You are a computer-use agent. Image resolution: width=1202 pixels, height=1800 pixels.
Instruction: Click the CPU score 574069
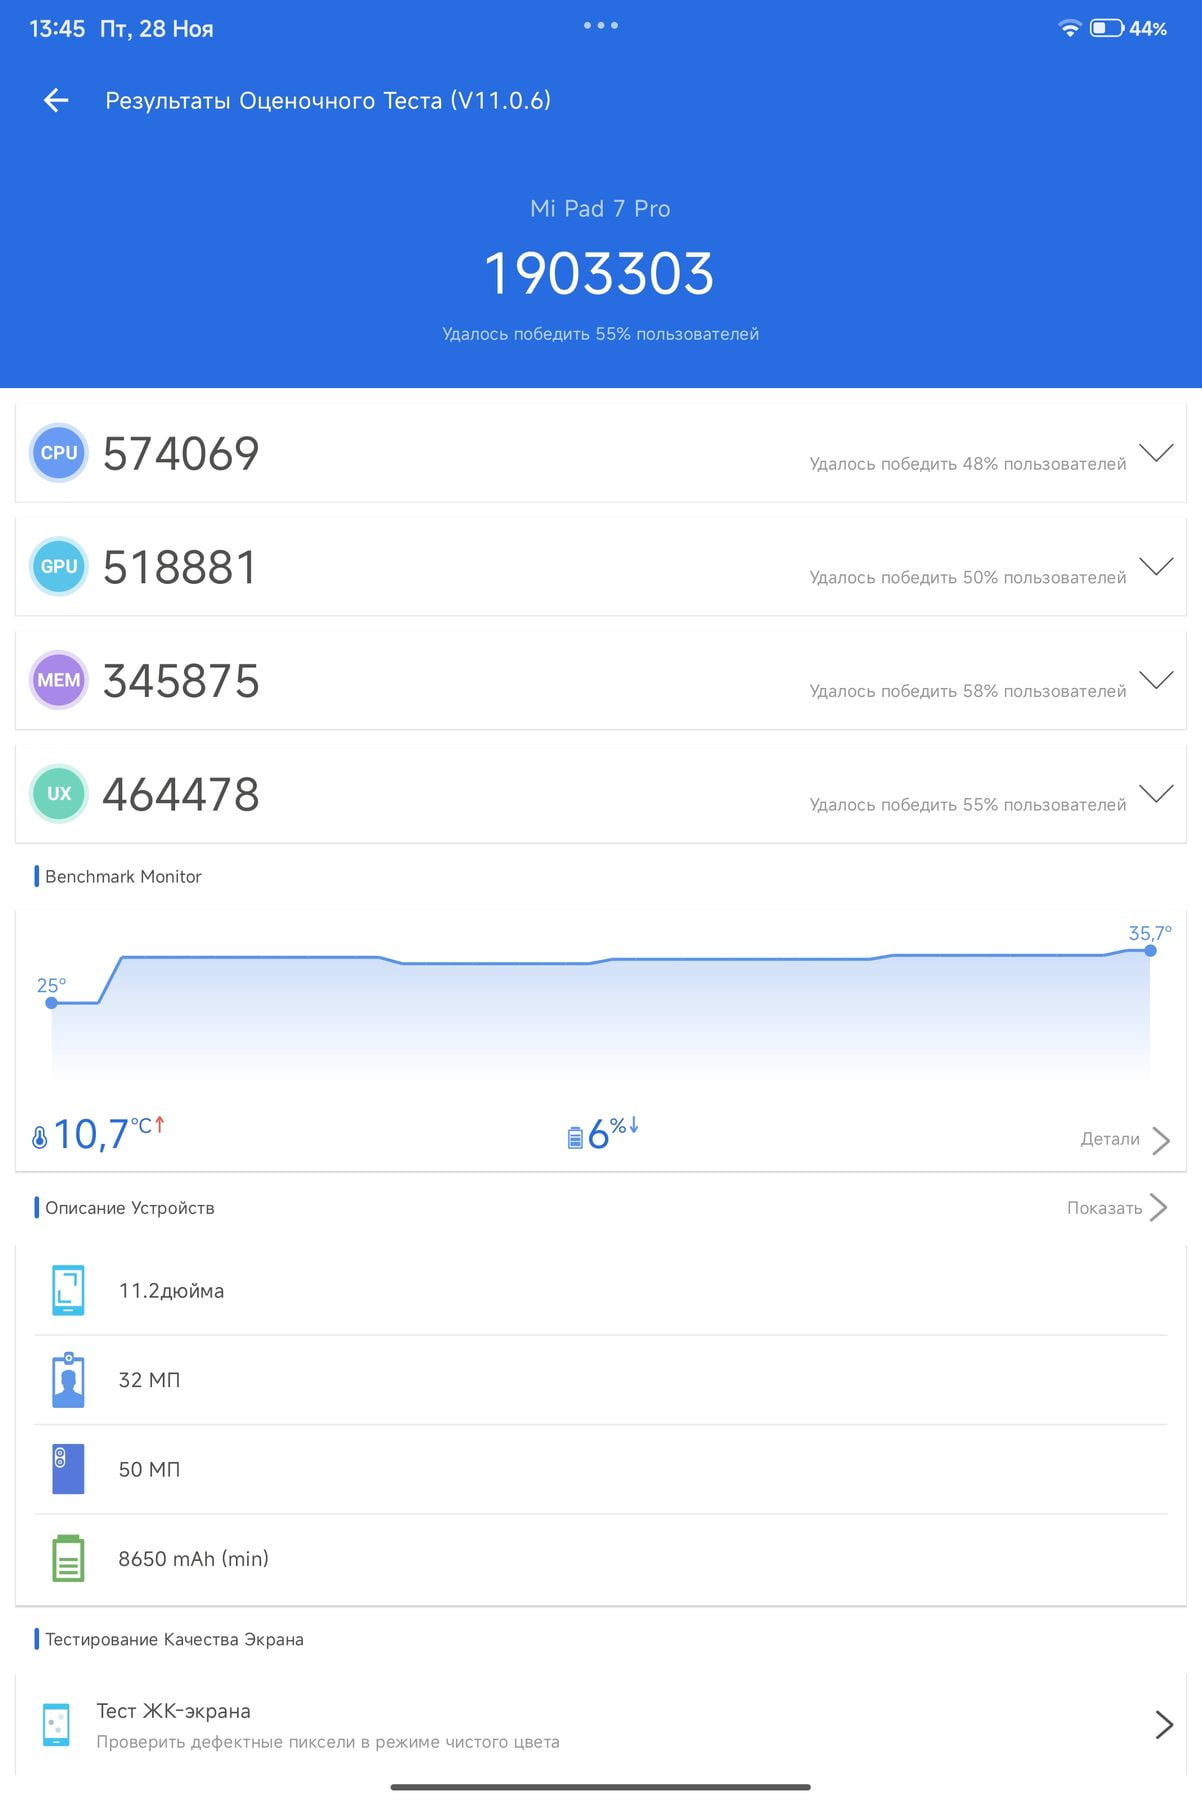[x=181, y=454]
